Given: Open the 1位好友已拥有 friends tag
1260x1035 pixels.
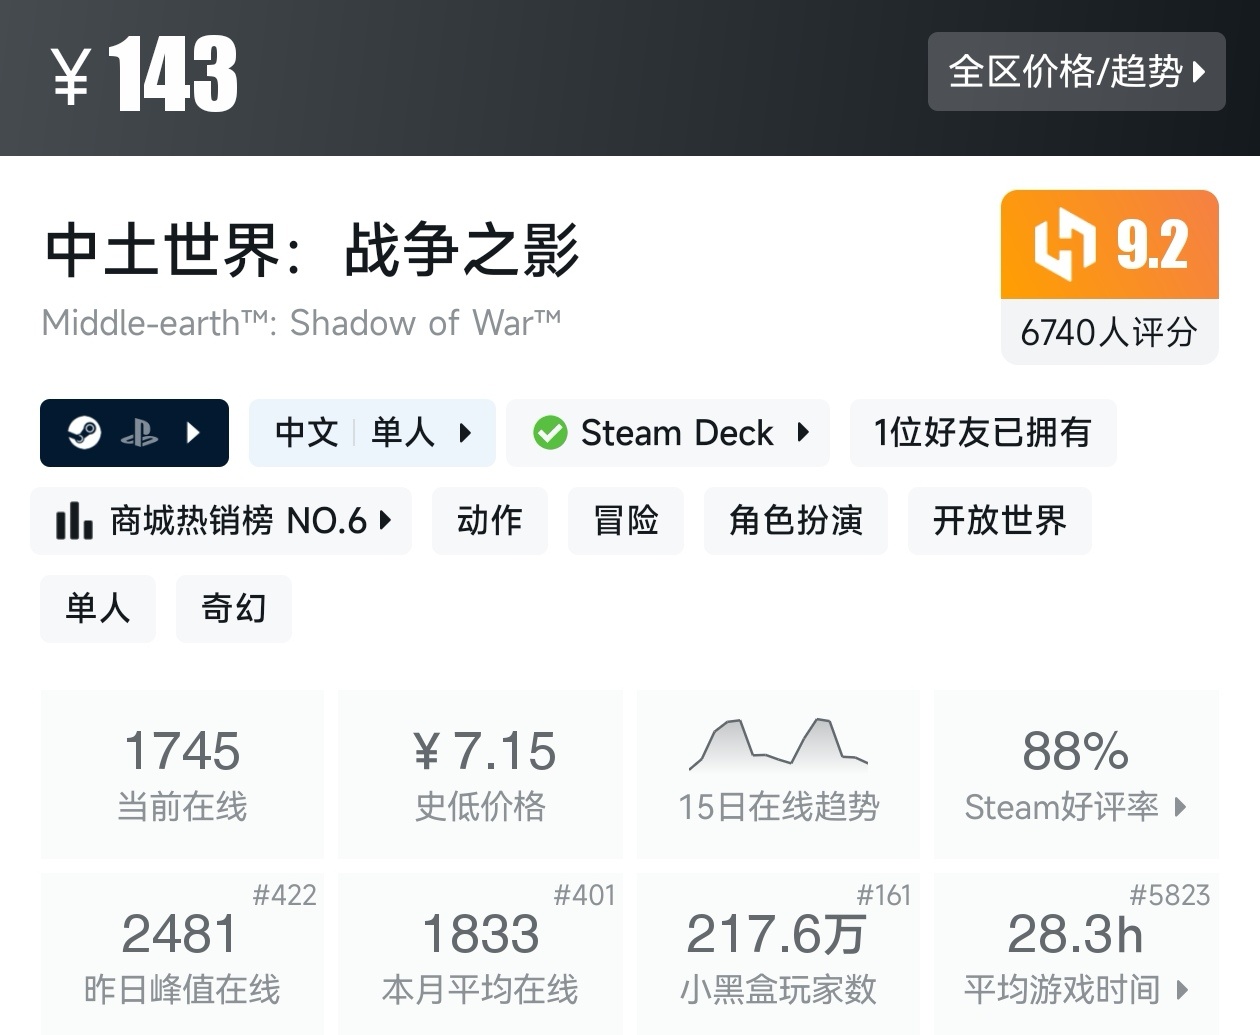Looking at the screenshot, I should point(982,433).
